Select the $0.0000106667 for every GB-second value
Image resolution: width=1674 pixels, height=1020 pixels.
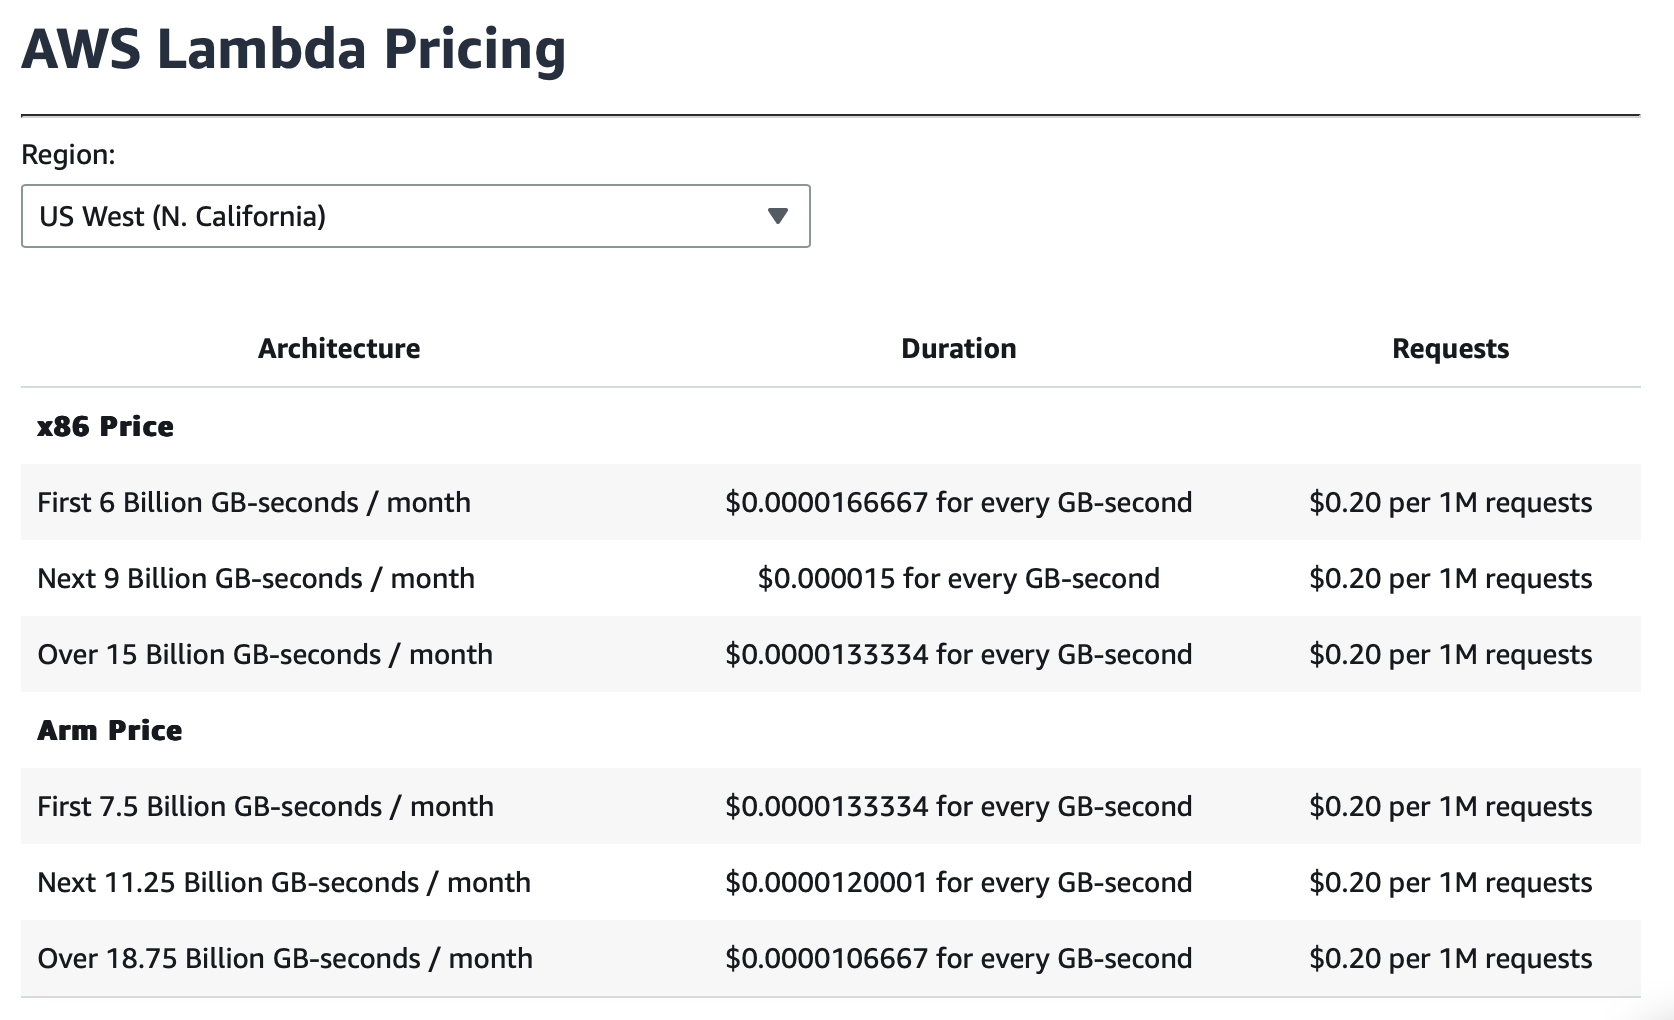(958, 958)
